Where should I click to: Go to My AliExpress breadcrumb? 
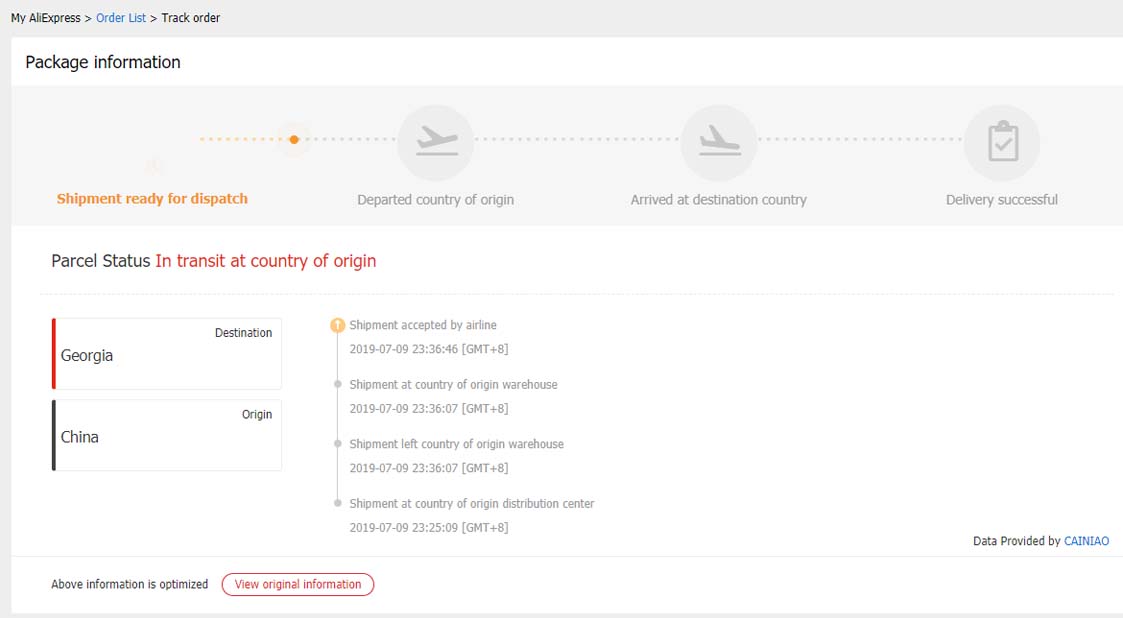(x=45, y=18)
